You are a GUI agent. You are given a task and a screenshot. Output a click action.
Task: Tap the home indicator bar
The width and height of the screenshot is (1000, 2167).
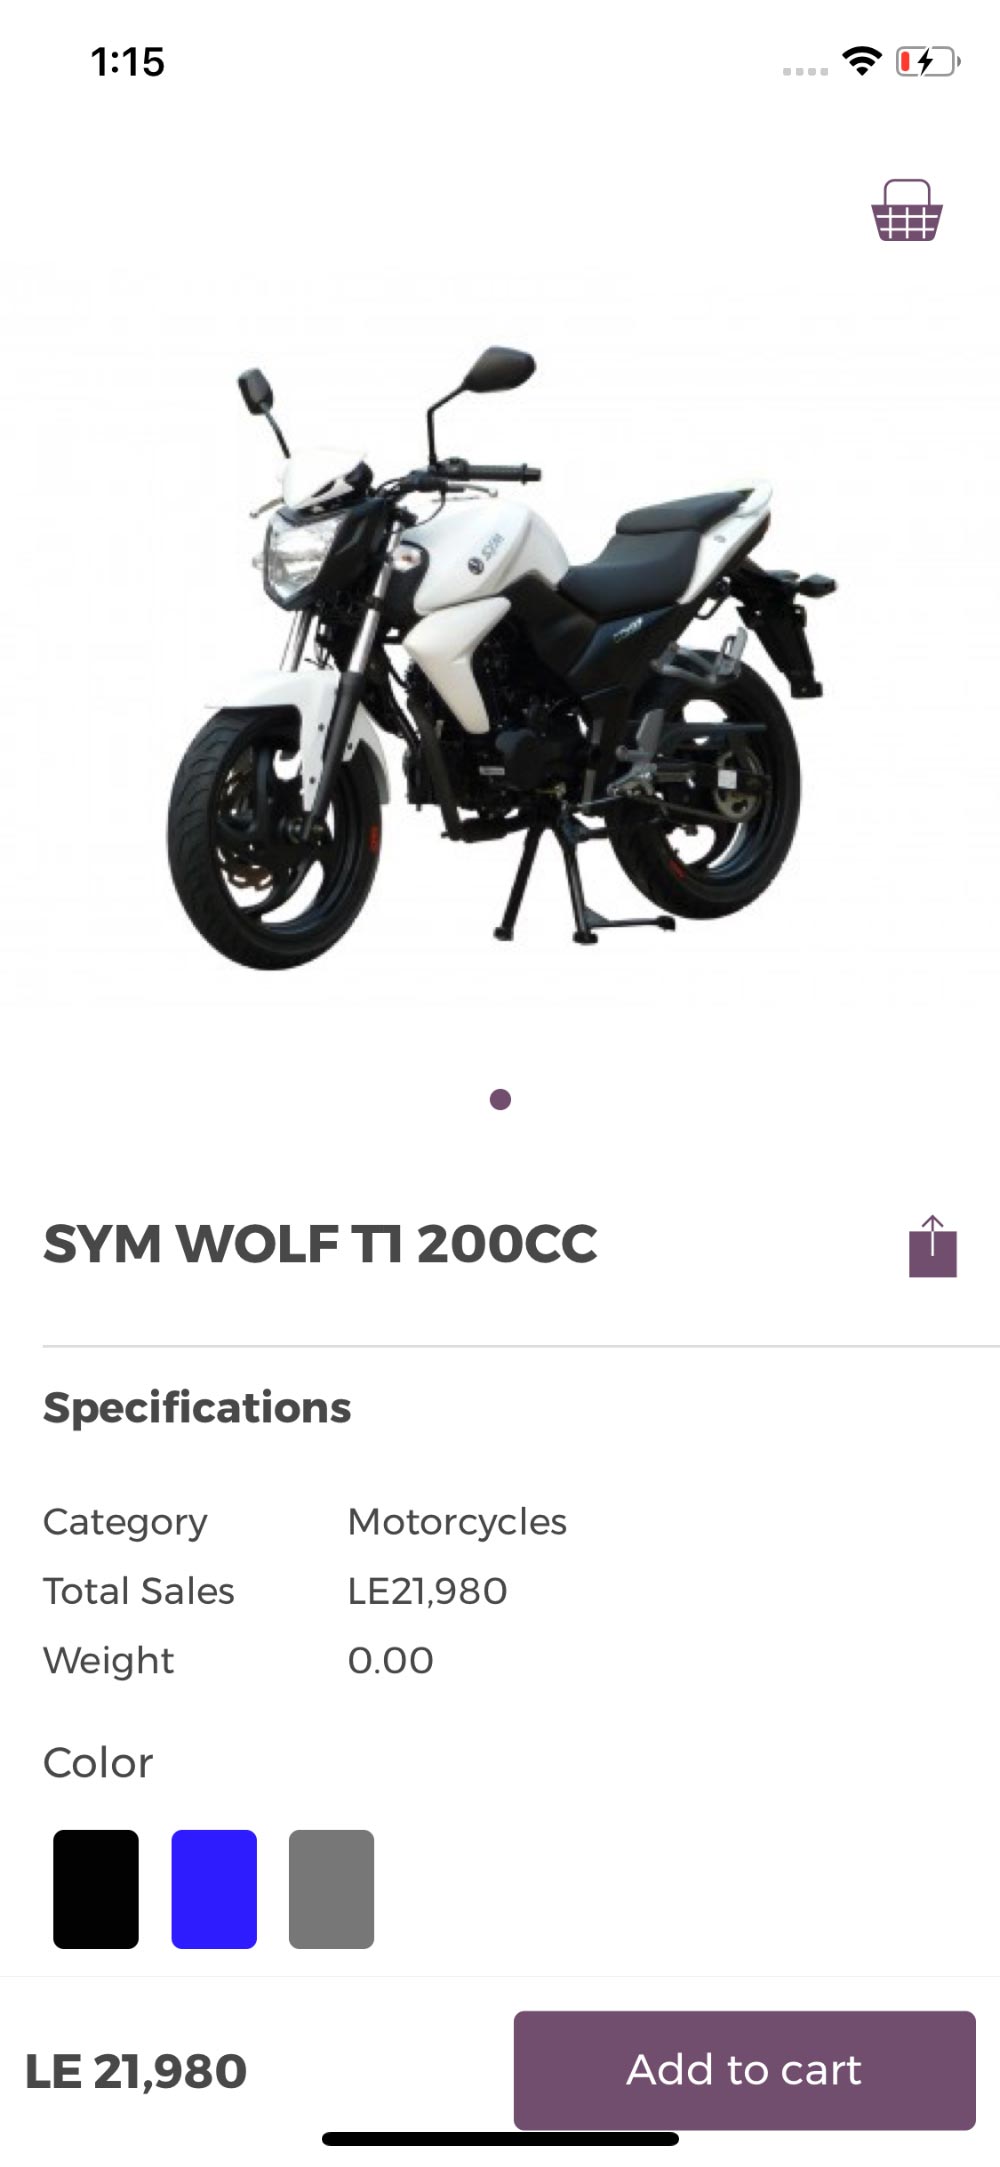pyautogui.click(x=500, y=2139)
